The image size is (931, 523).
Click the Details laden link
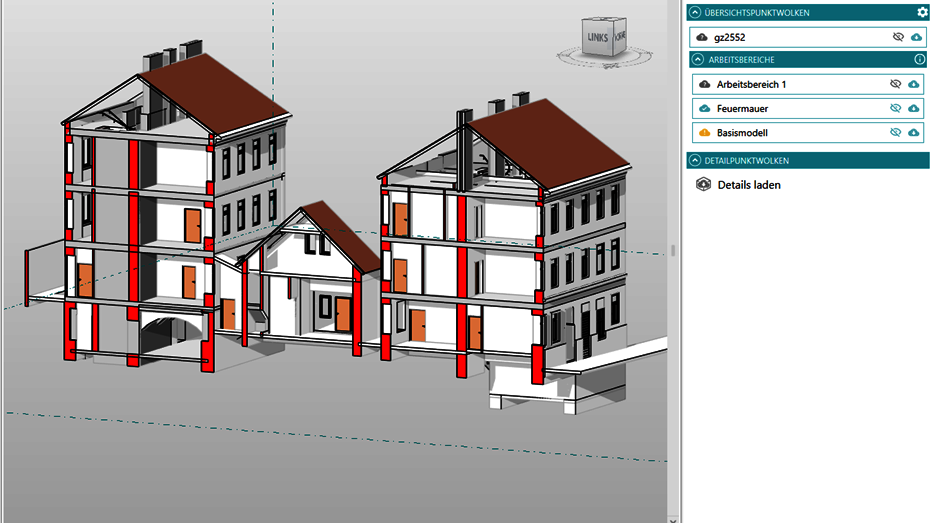749,185
